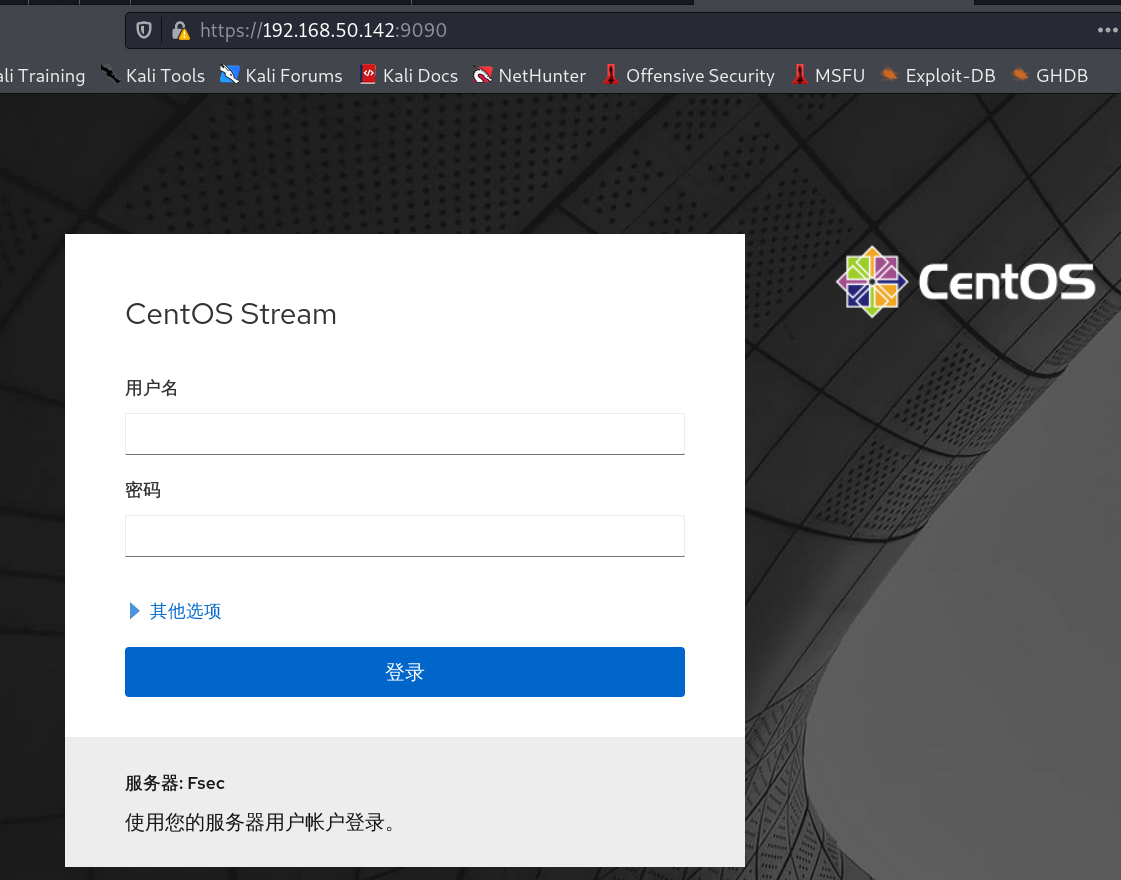Click the shield tracking protection icon

click(144, 30)
